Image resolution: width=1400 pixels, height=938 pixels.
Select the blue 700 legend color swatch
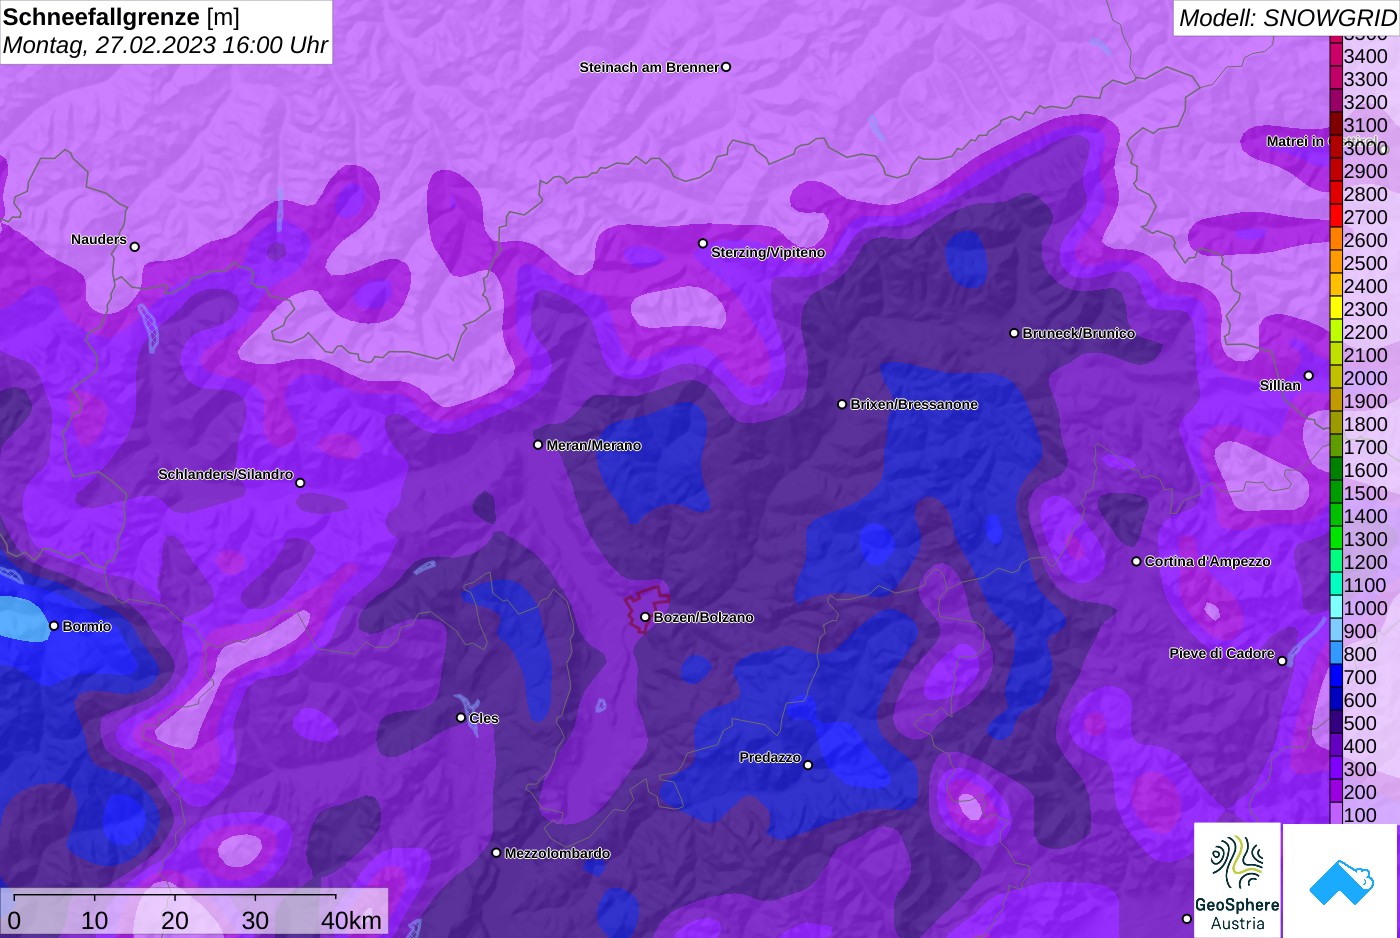(x=1335, y=677)
